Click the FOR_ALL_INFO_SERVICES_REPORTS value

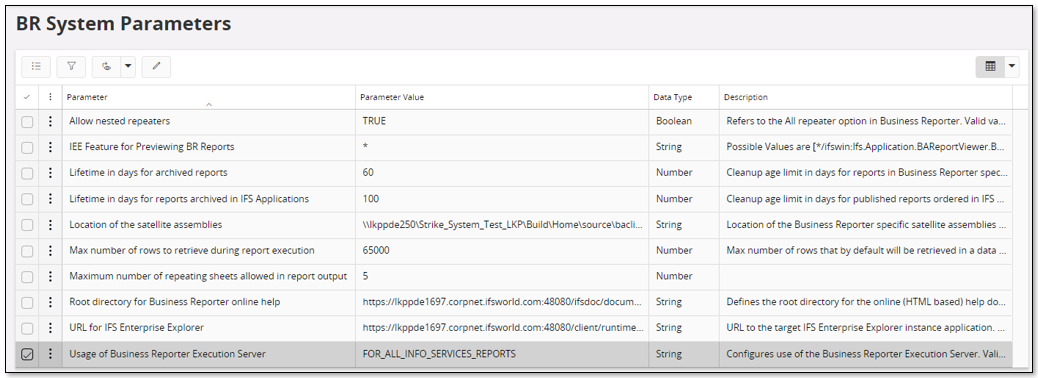tap(502, 354)
